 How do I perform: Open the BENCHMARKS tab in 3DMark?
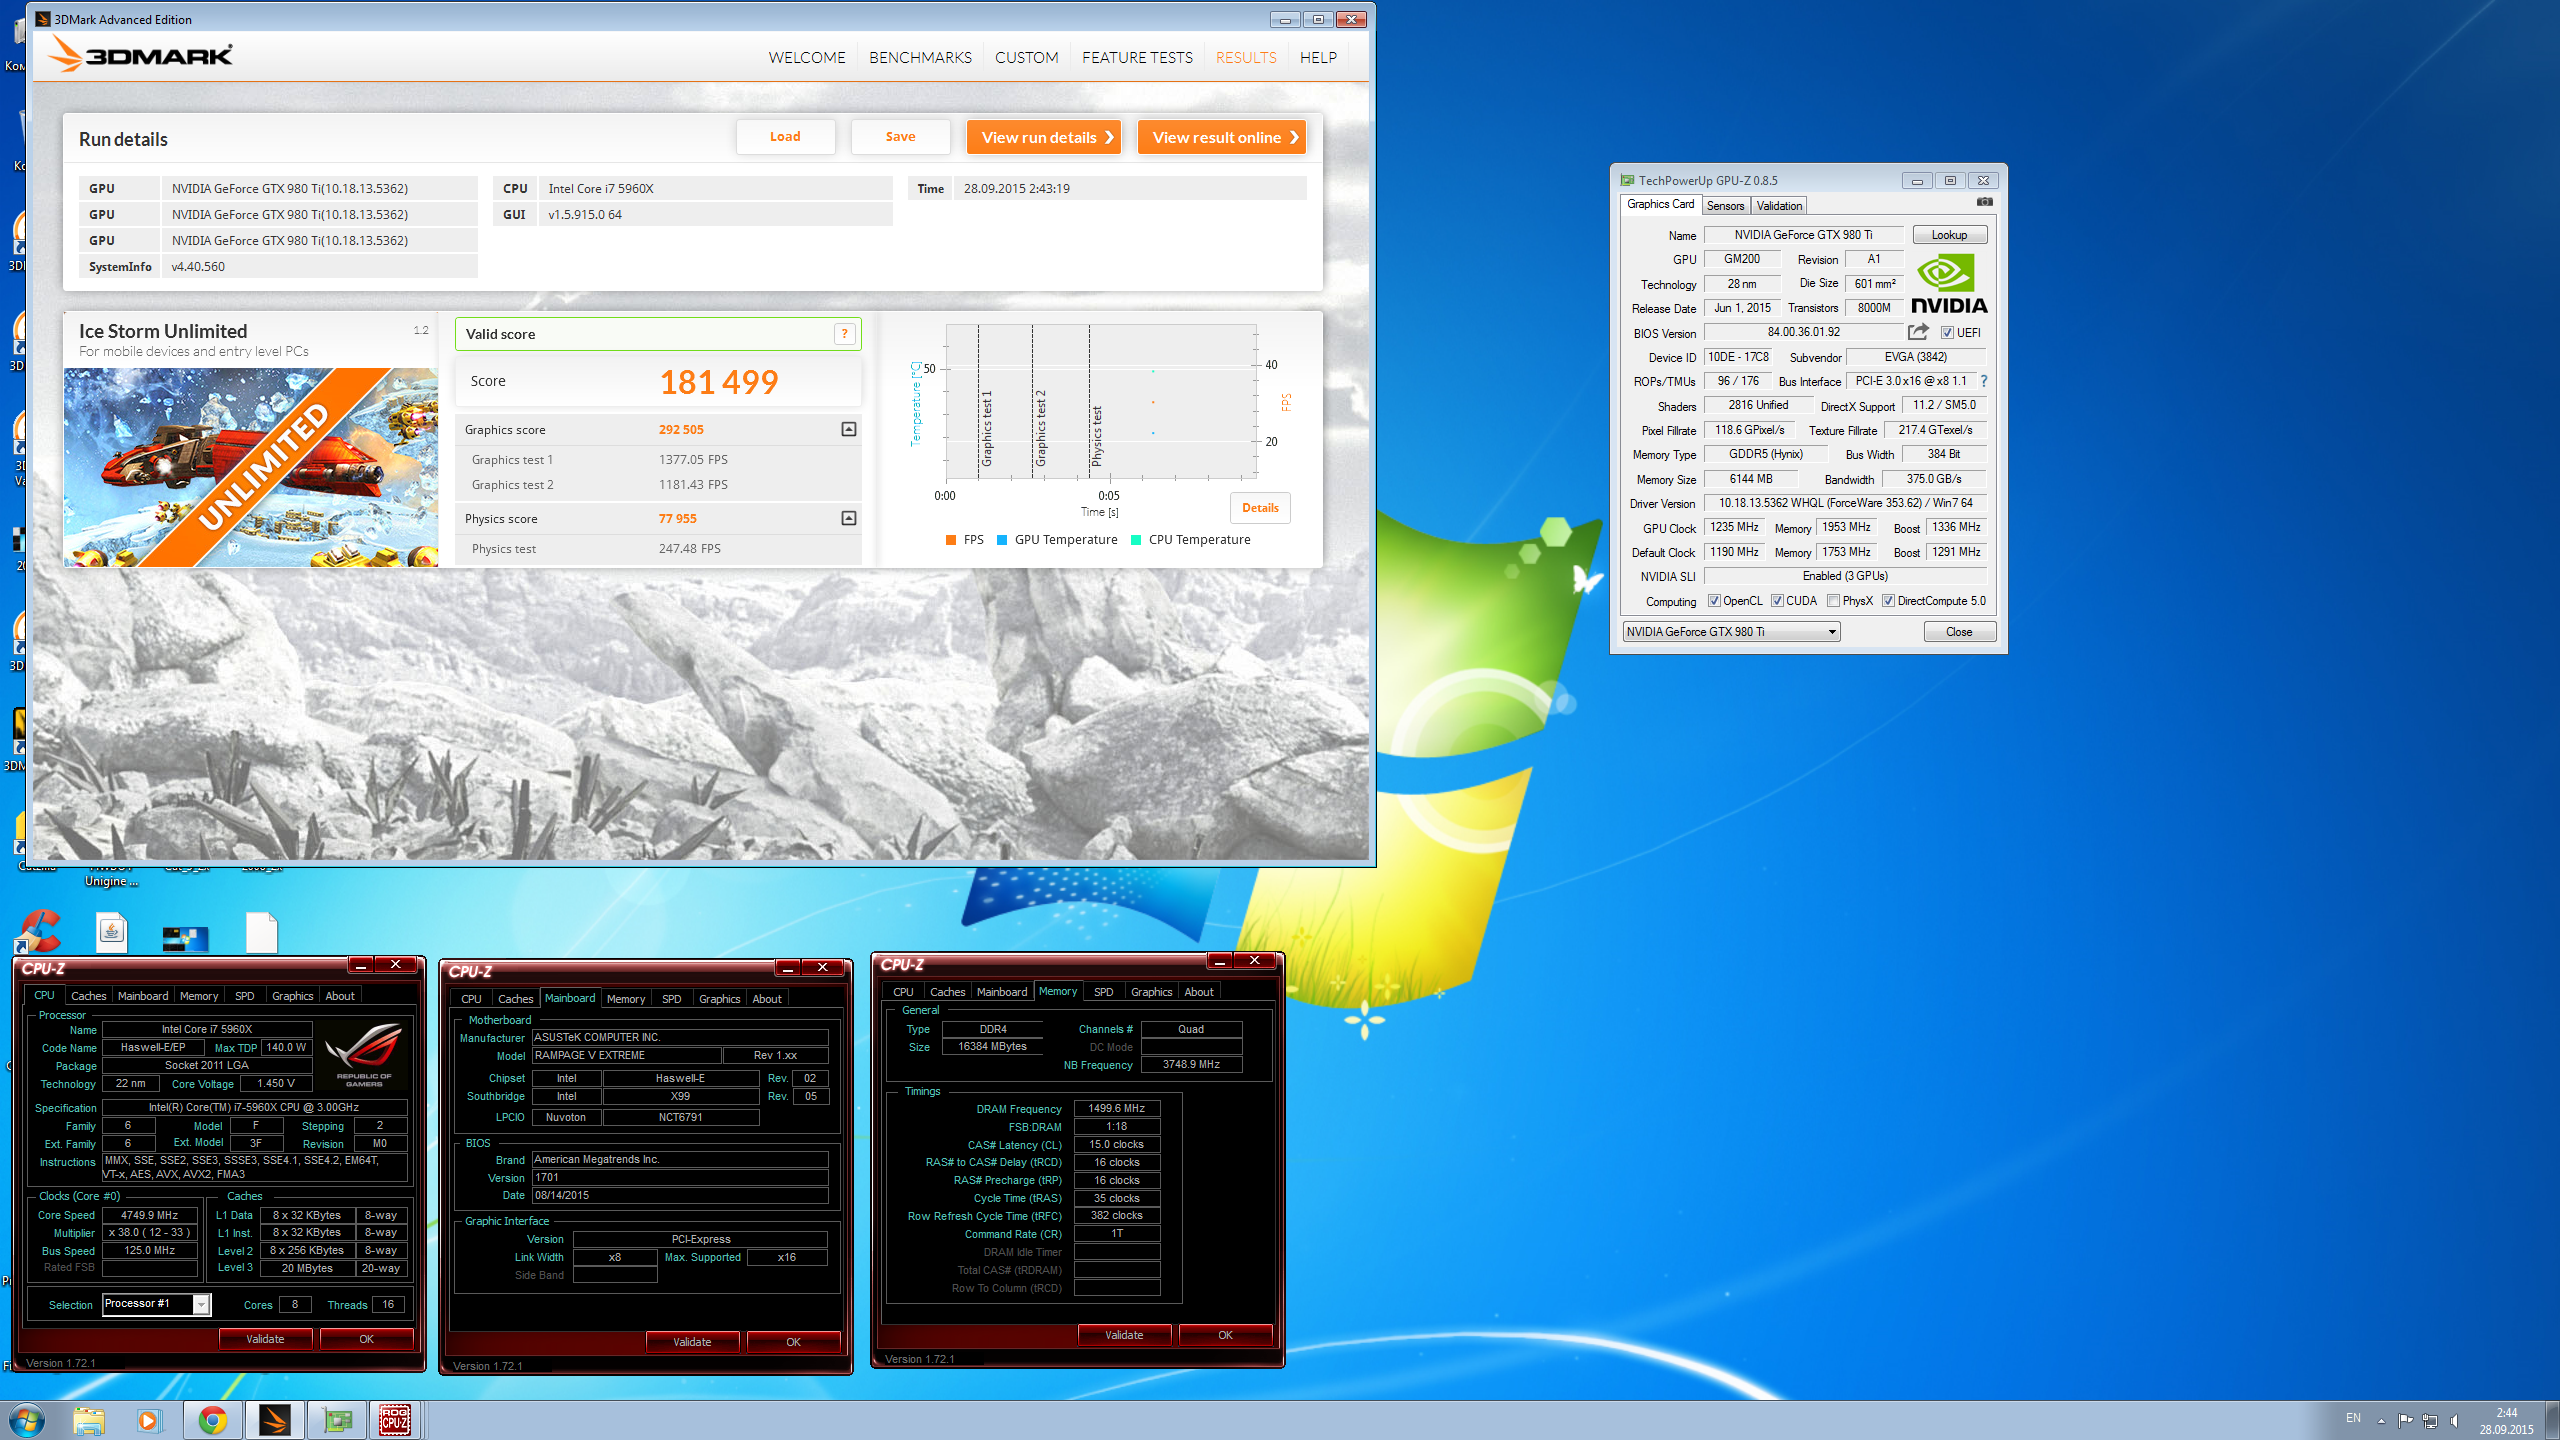coord(920,57)
